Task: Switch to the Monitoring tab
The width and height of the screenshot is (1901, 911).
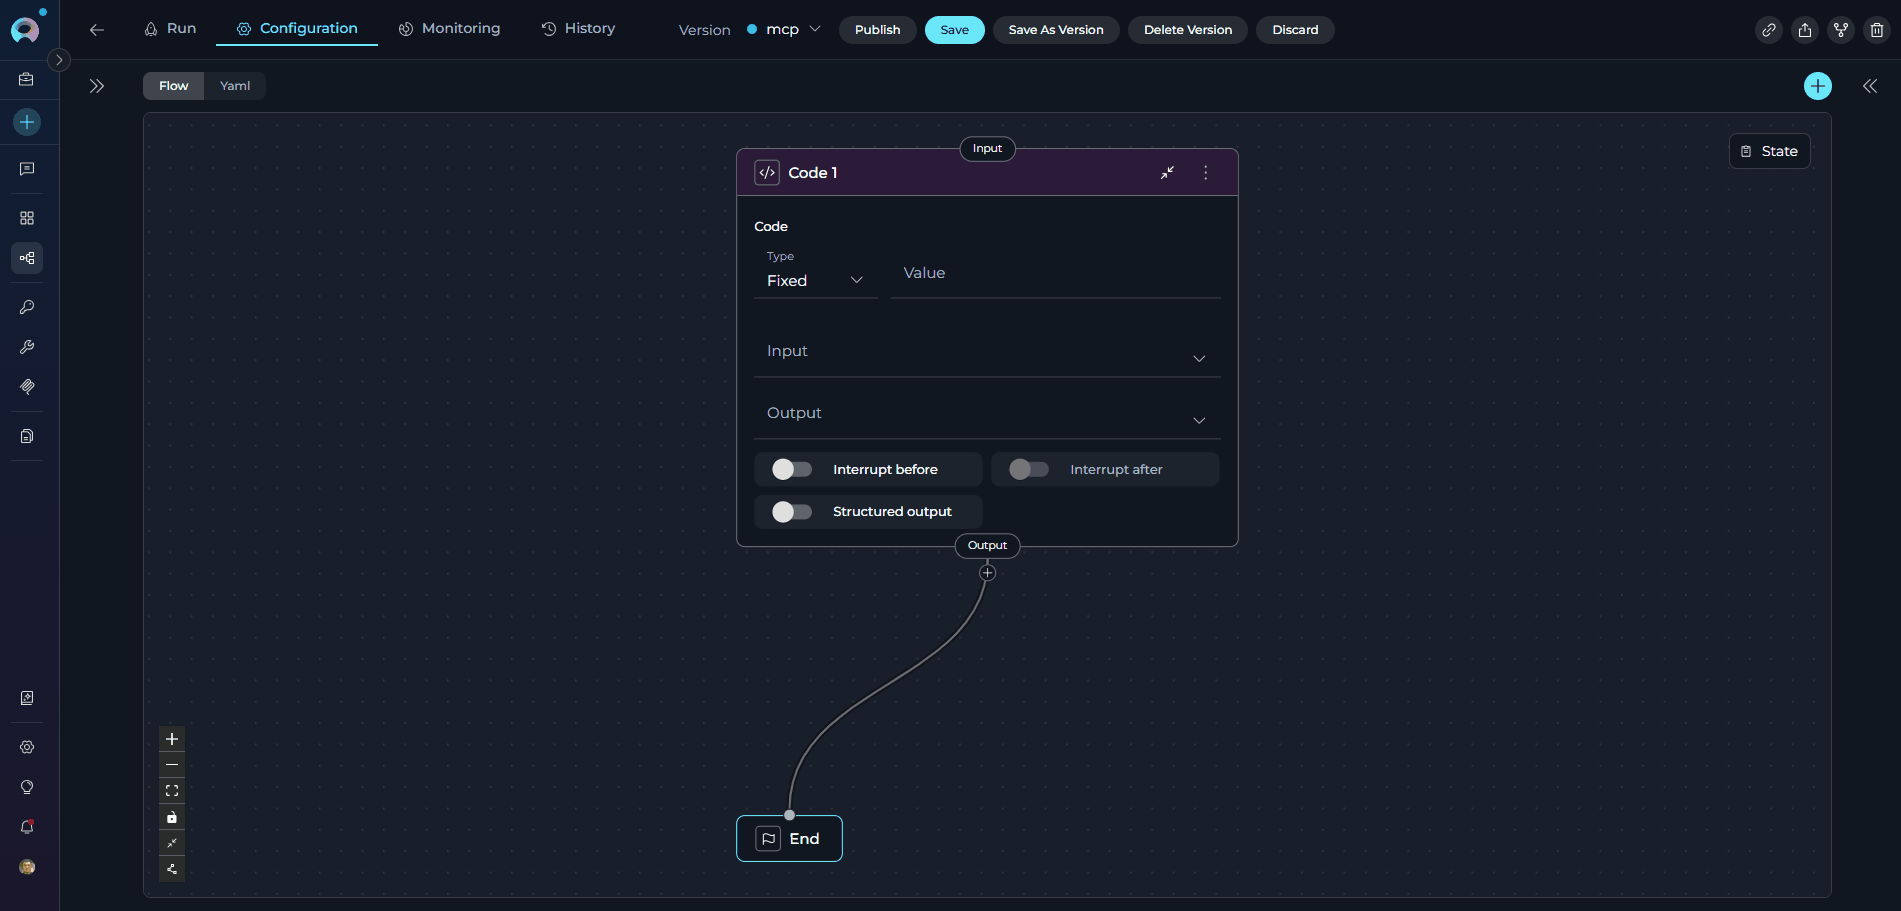Action: (449, 29)
